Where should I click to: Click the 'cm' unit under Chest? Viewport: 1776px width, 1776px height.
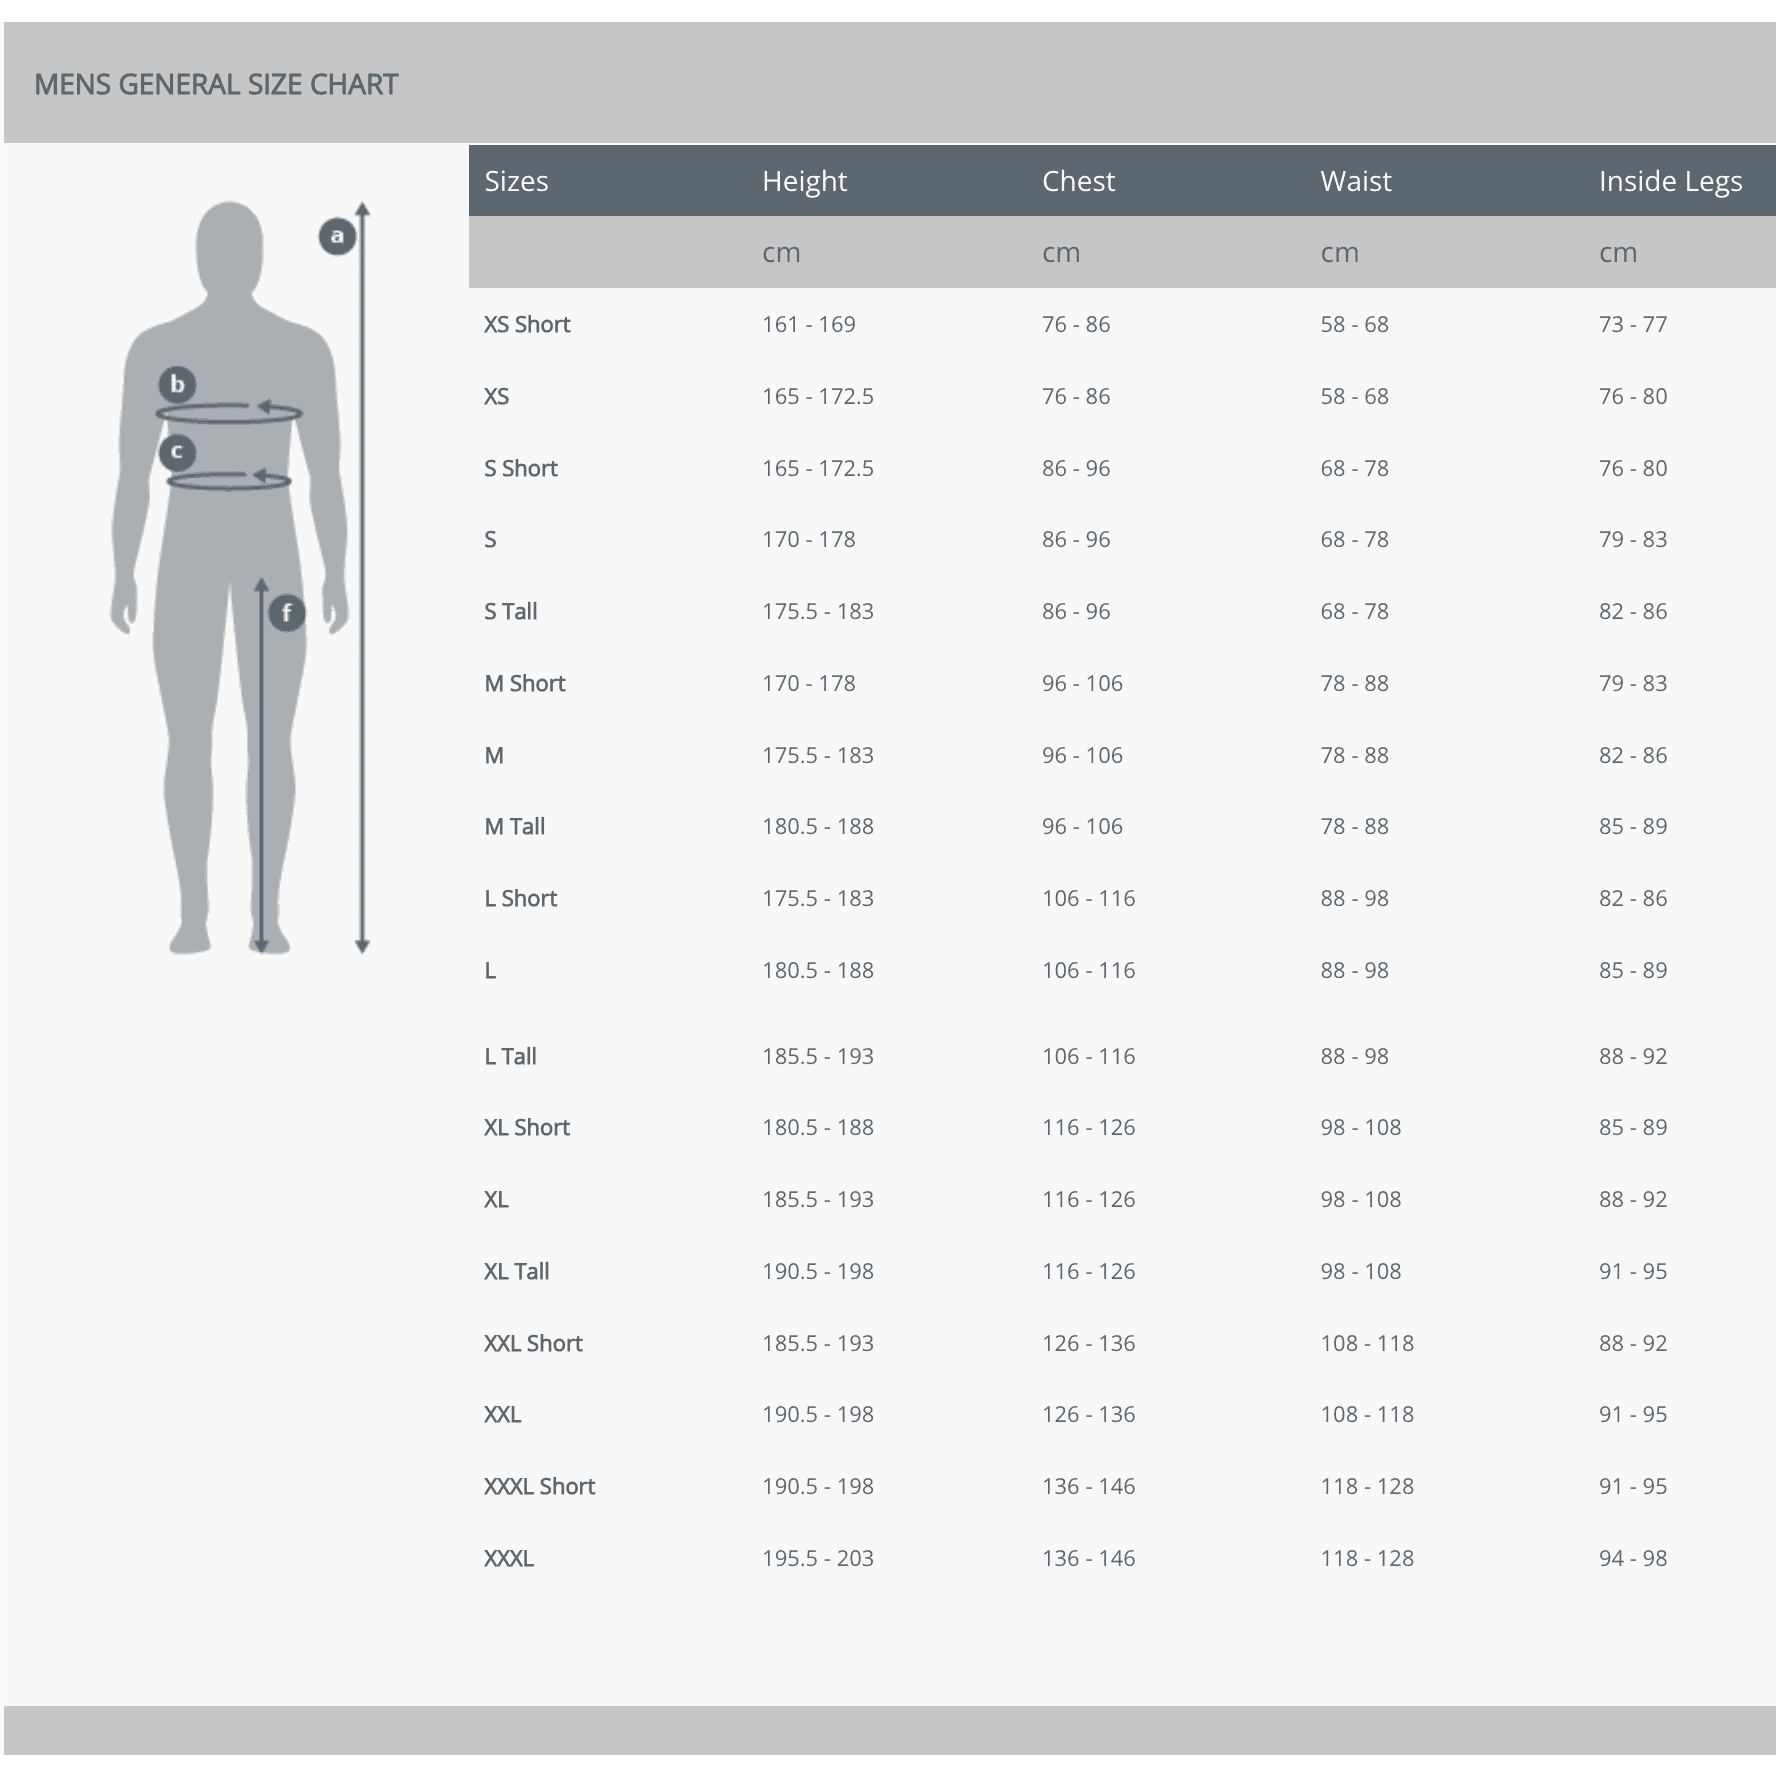[1060, 253]
